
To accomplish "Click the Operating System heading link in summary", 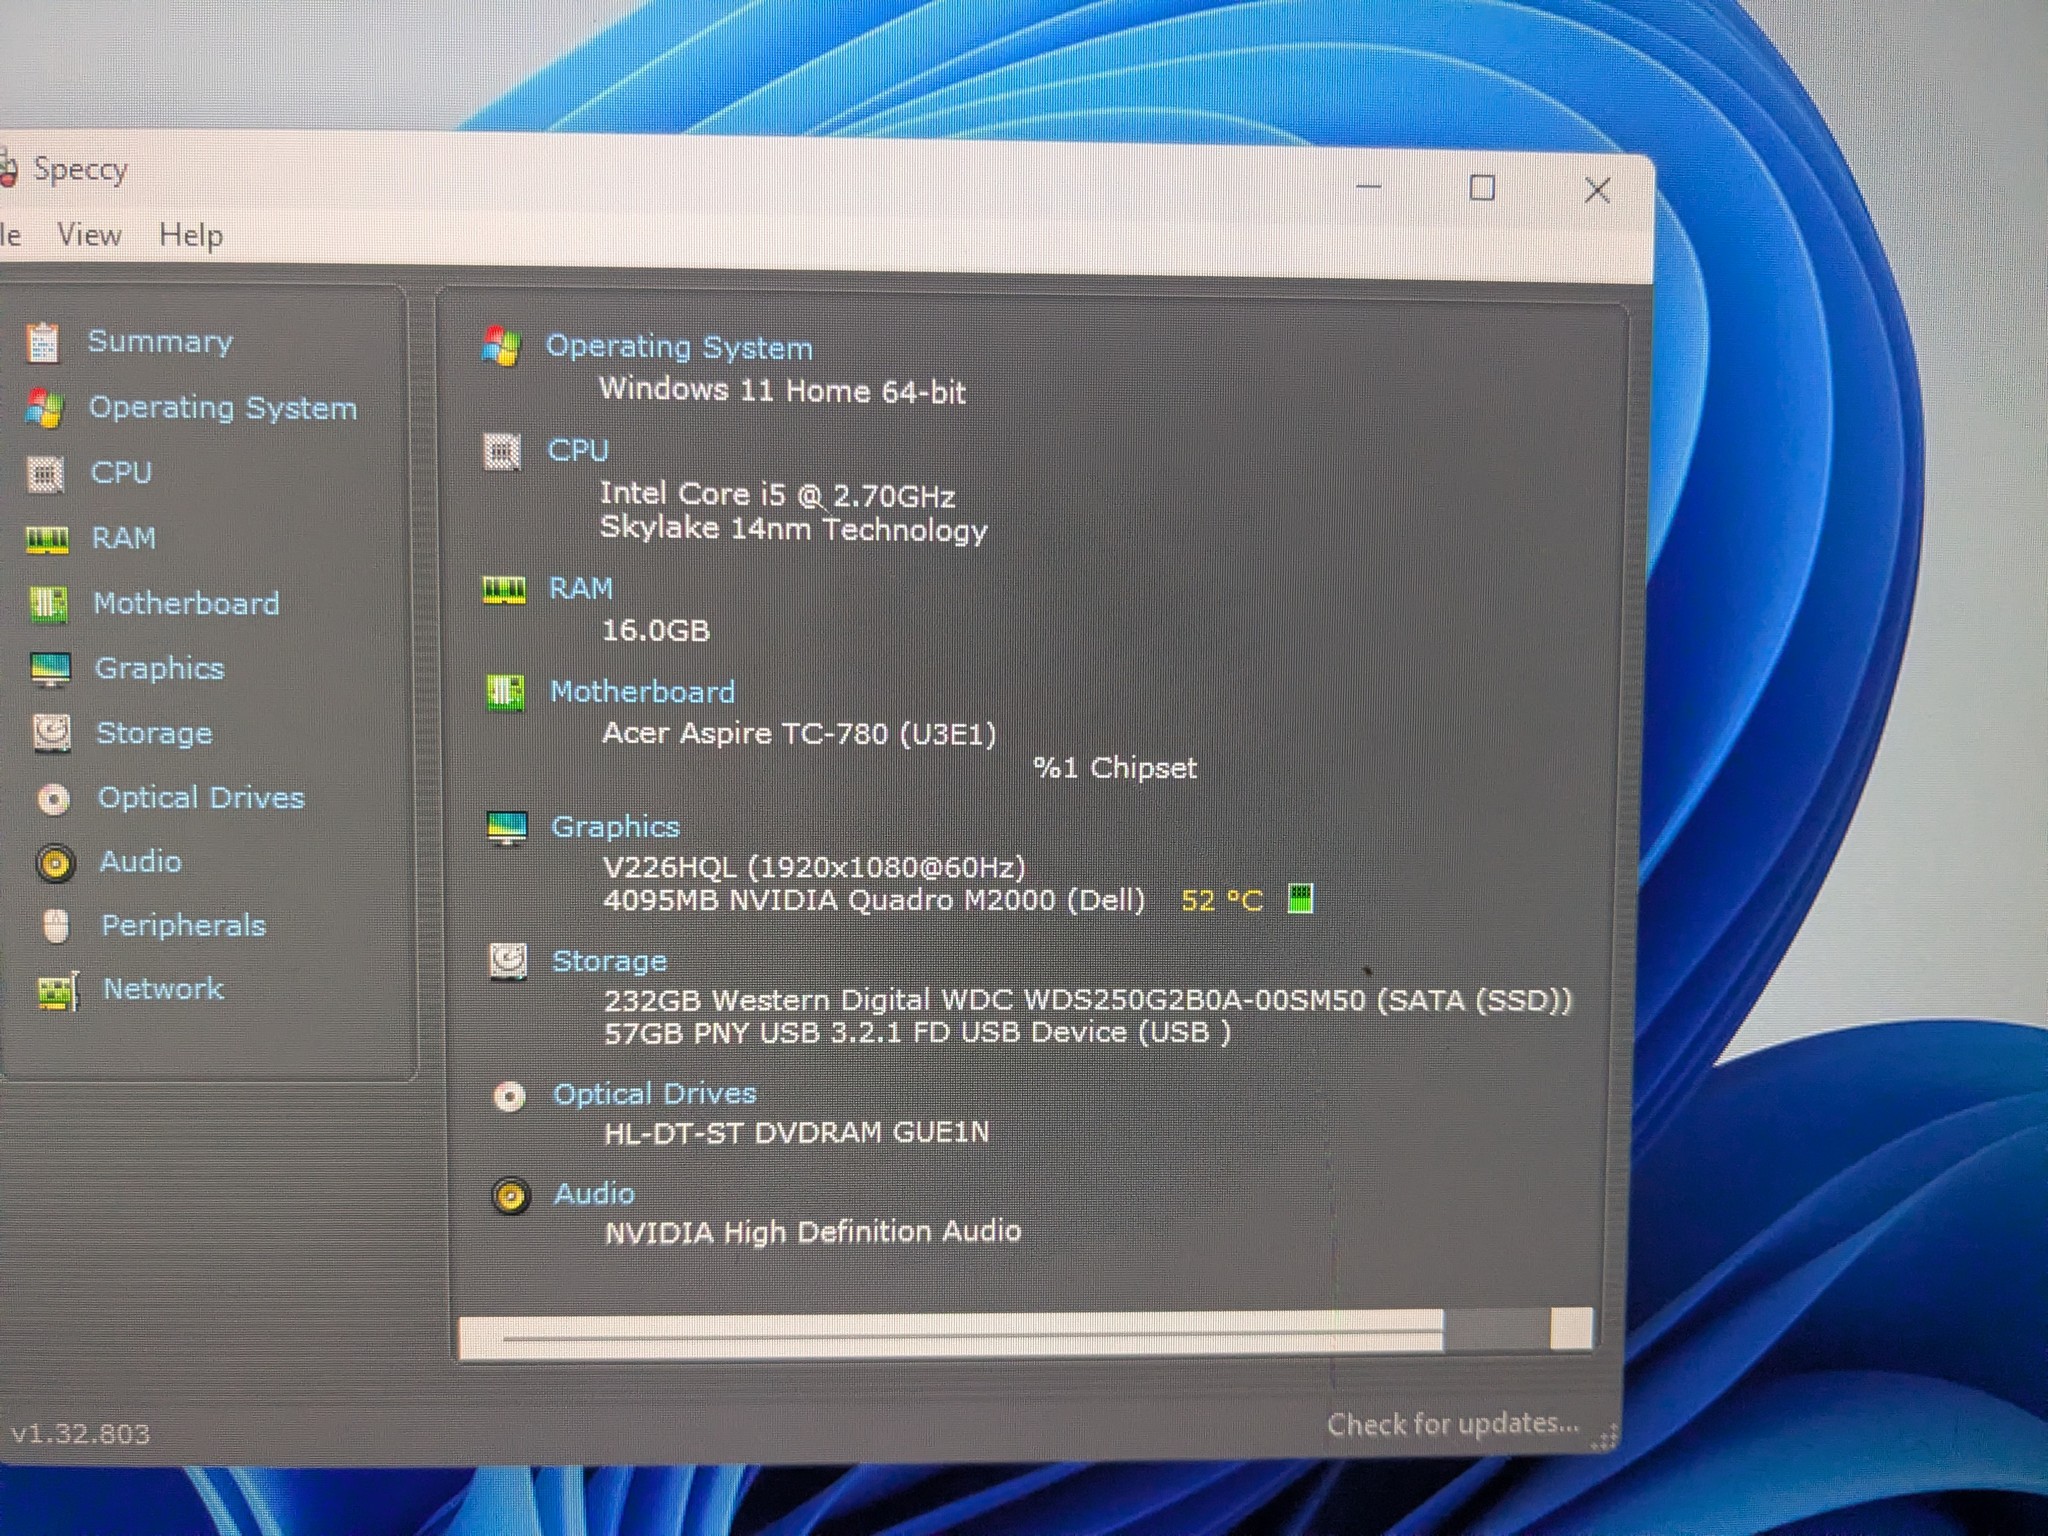I will coord(679,347).
